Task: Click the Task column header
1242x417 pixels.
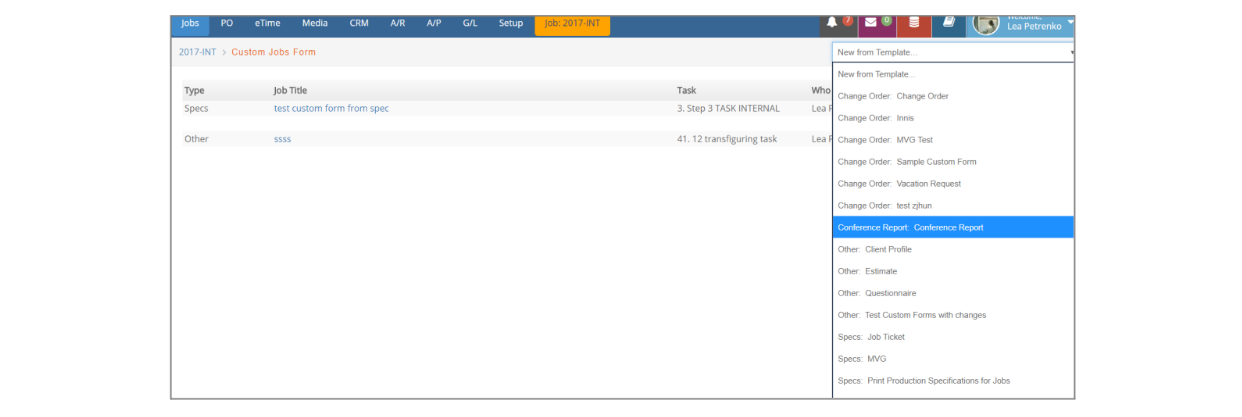Action: tap(686, 90)
